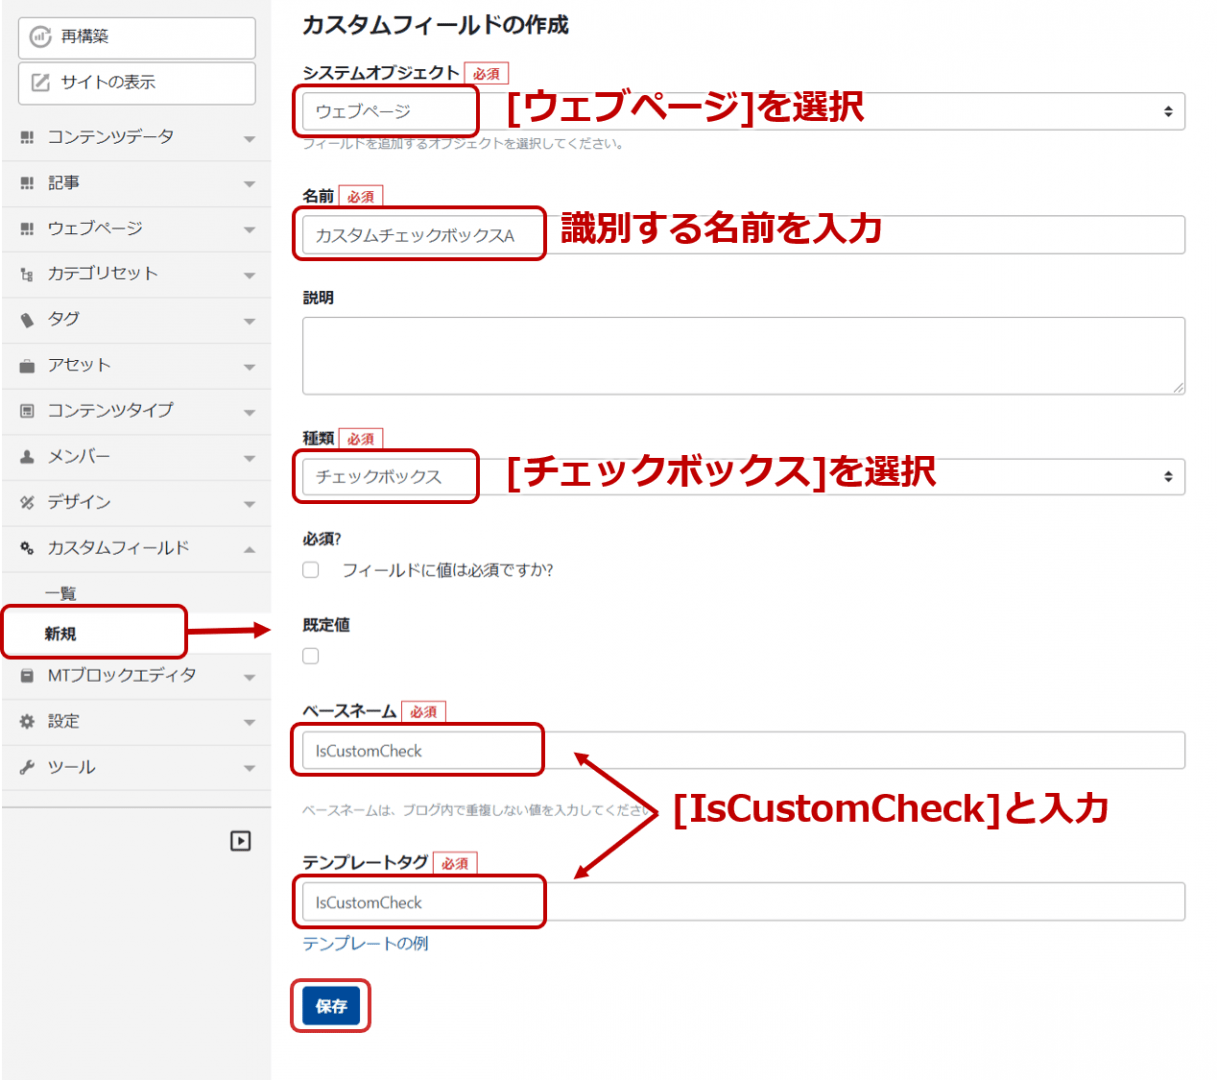This screenshot has width=1217, height=1080.
Task: Click the メンバー person icon
Action: pos(27,457)
